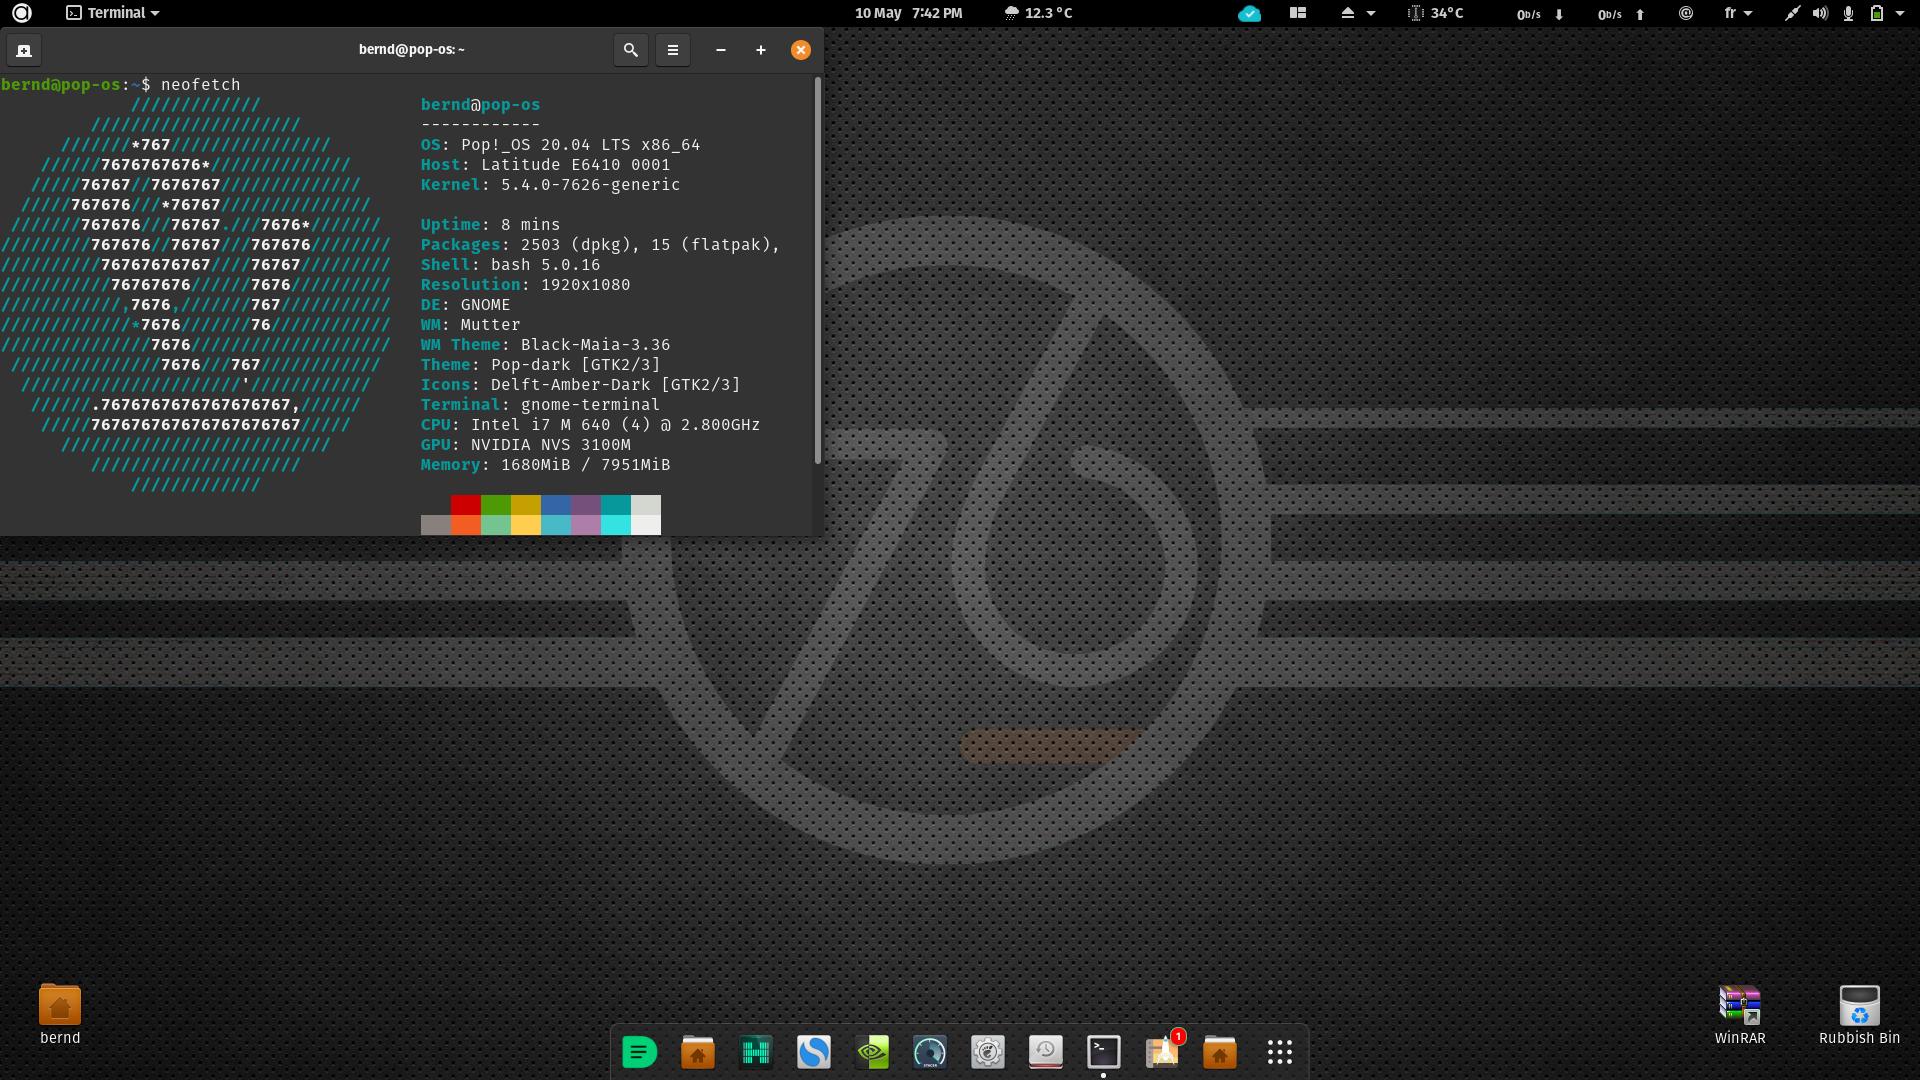
Task: Click the notification-badged rocket app in dock
Action: pos(1162,1052)
